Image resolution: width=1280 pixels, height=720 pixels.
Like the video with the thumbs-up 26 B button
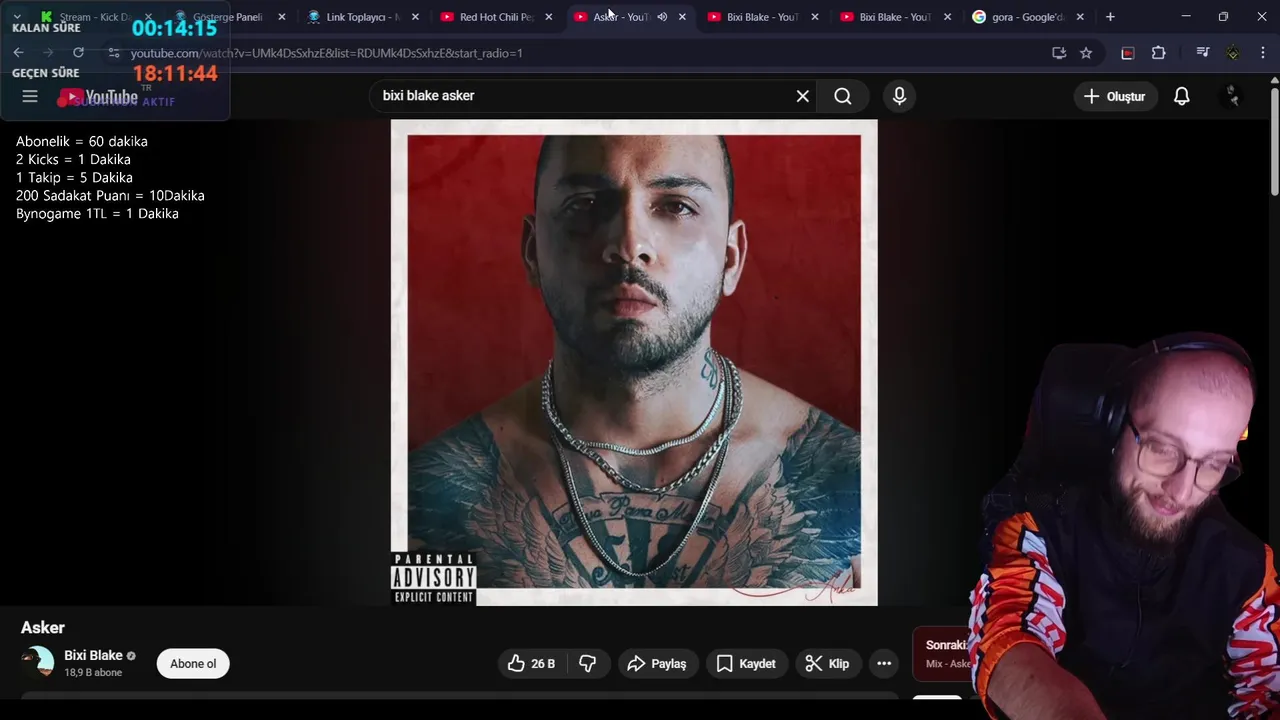click(531, 664)
